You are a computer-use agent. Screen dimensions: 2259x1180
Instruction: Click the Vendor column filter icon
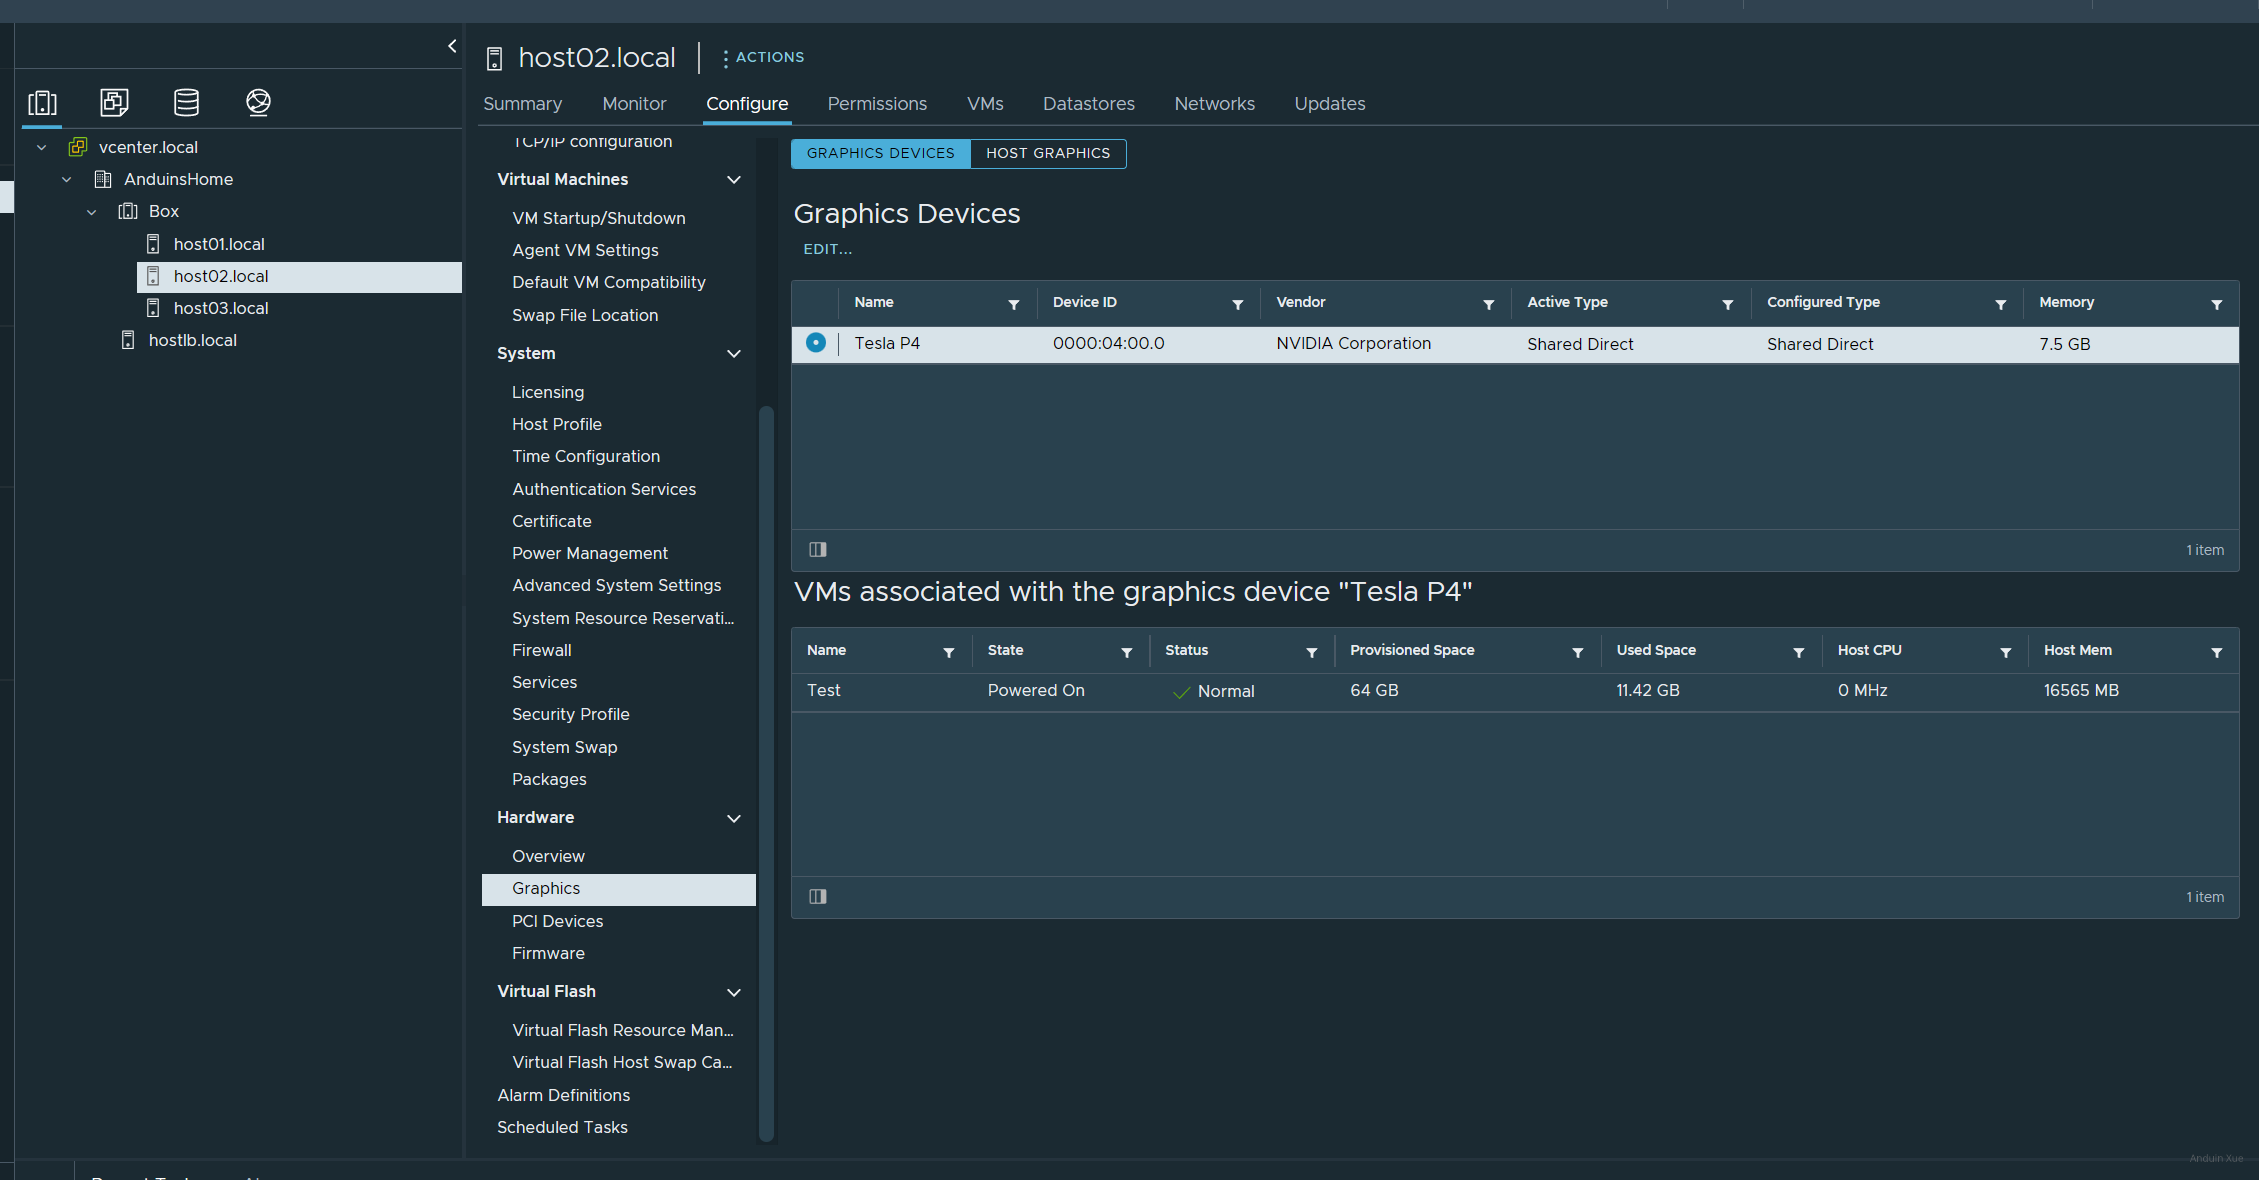coord(1488,304)
